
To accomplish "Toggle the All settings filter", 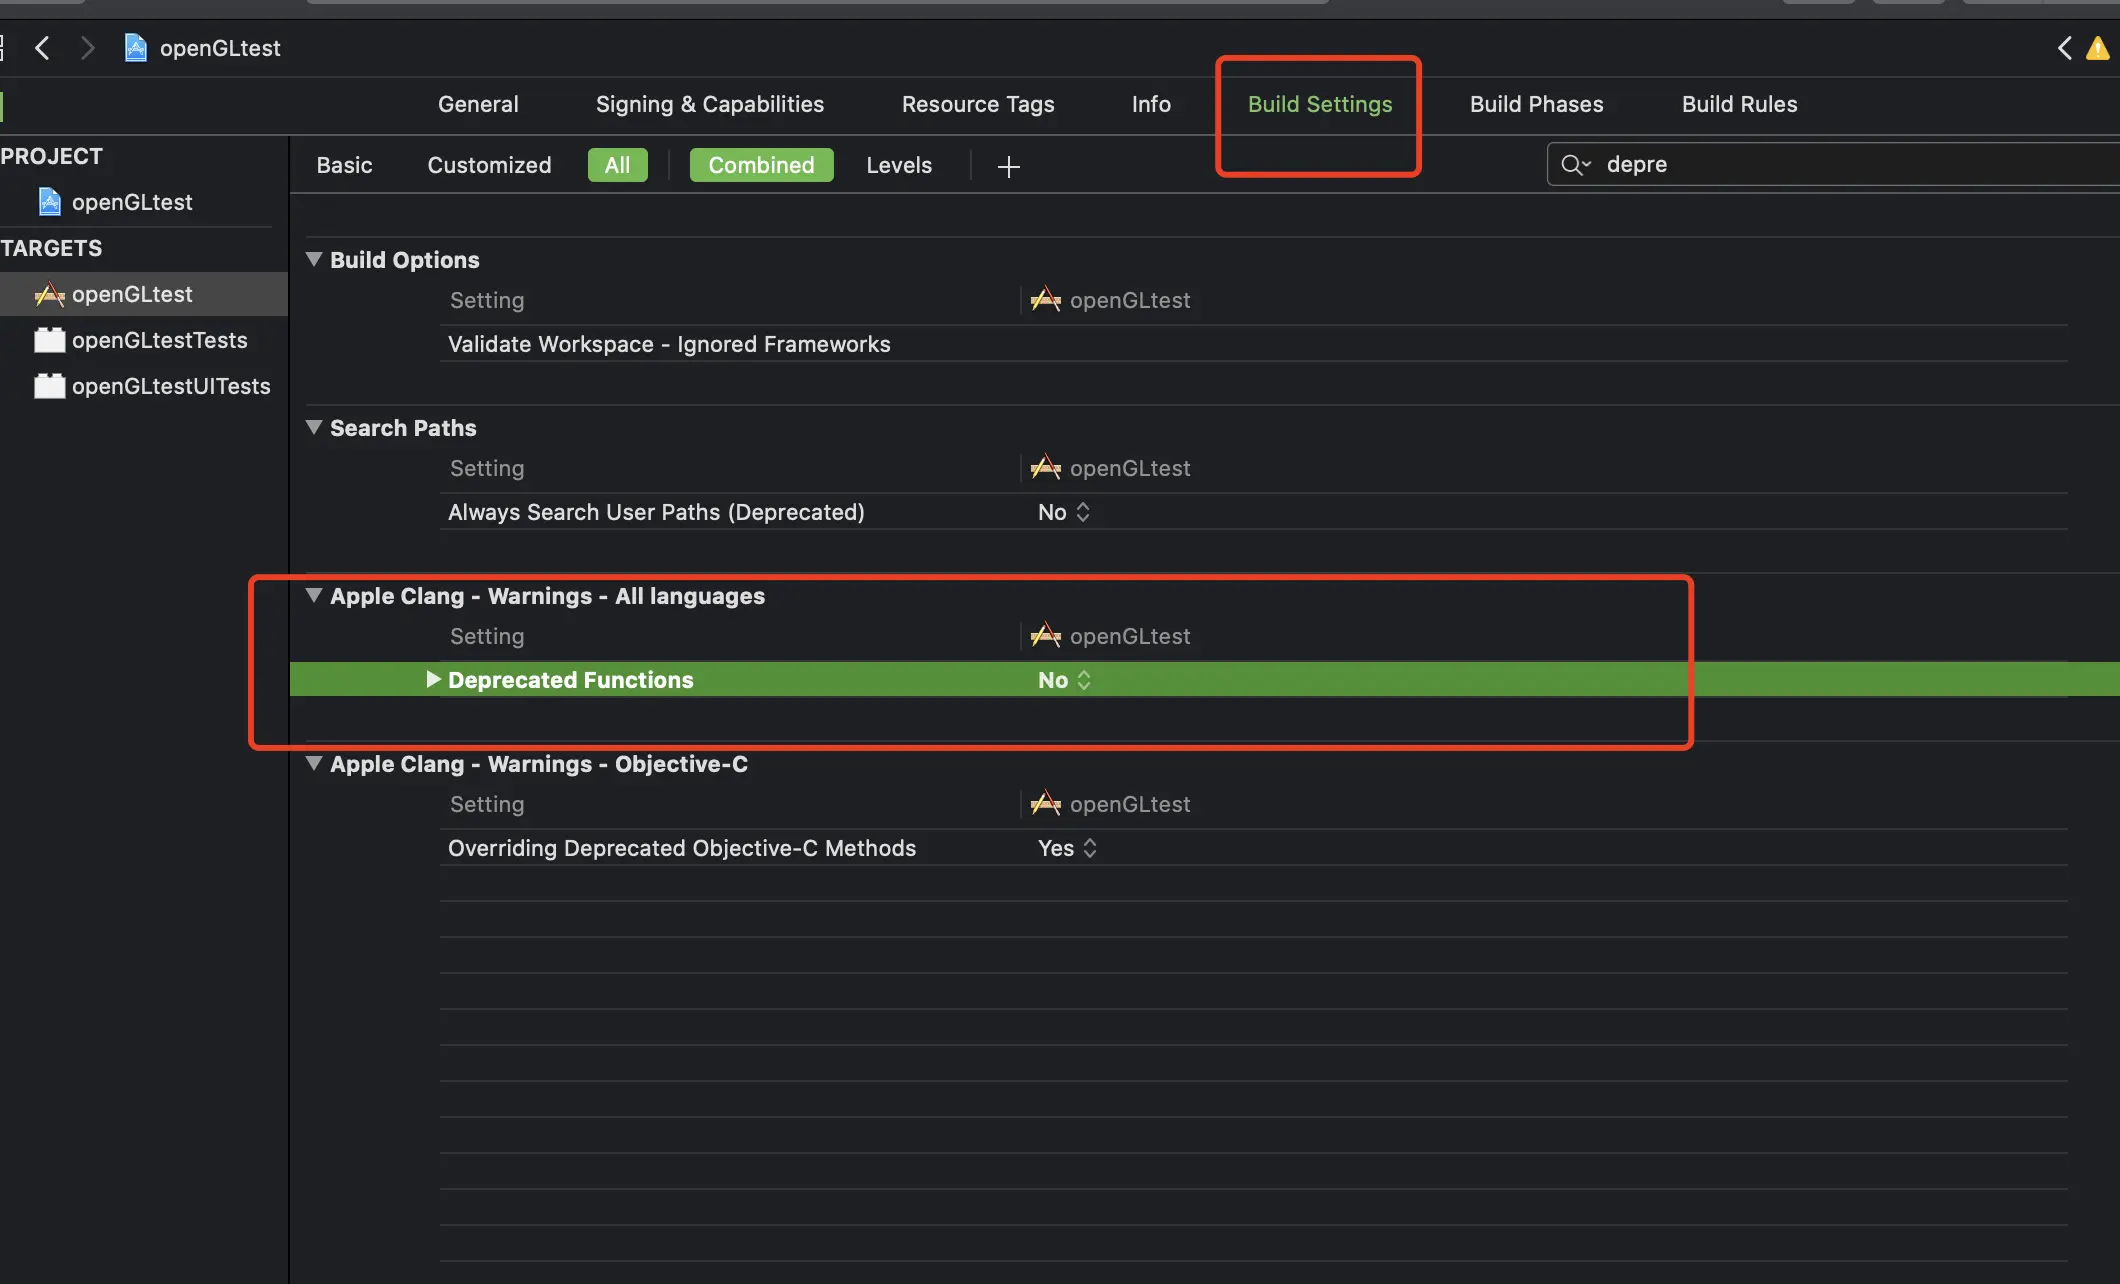I will tap(617, 165).
